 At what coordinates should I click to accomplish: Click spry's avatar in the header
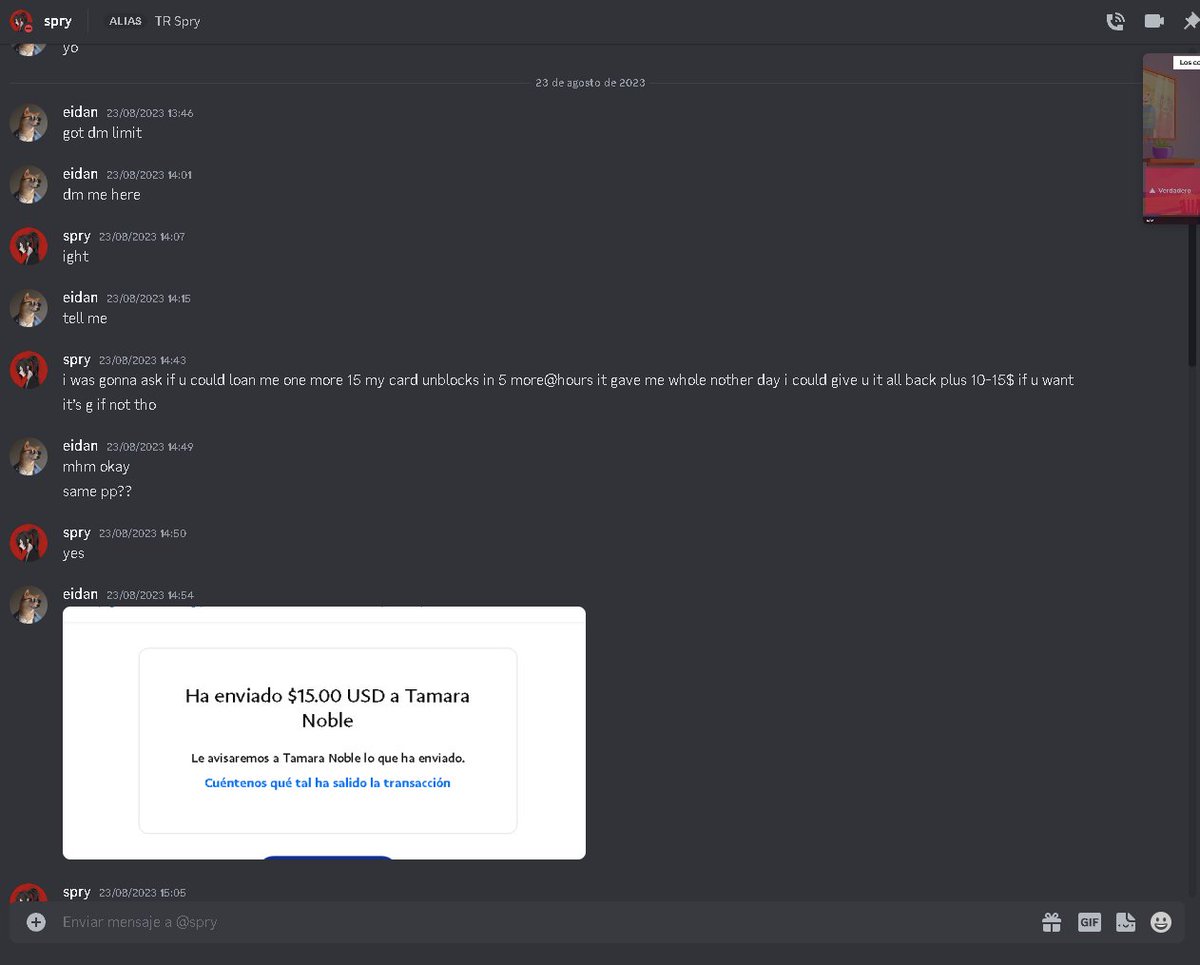(22, 21)
